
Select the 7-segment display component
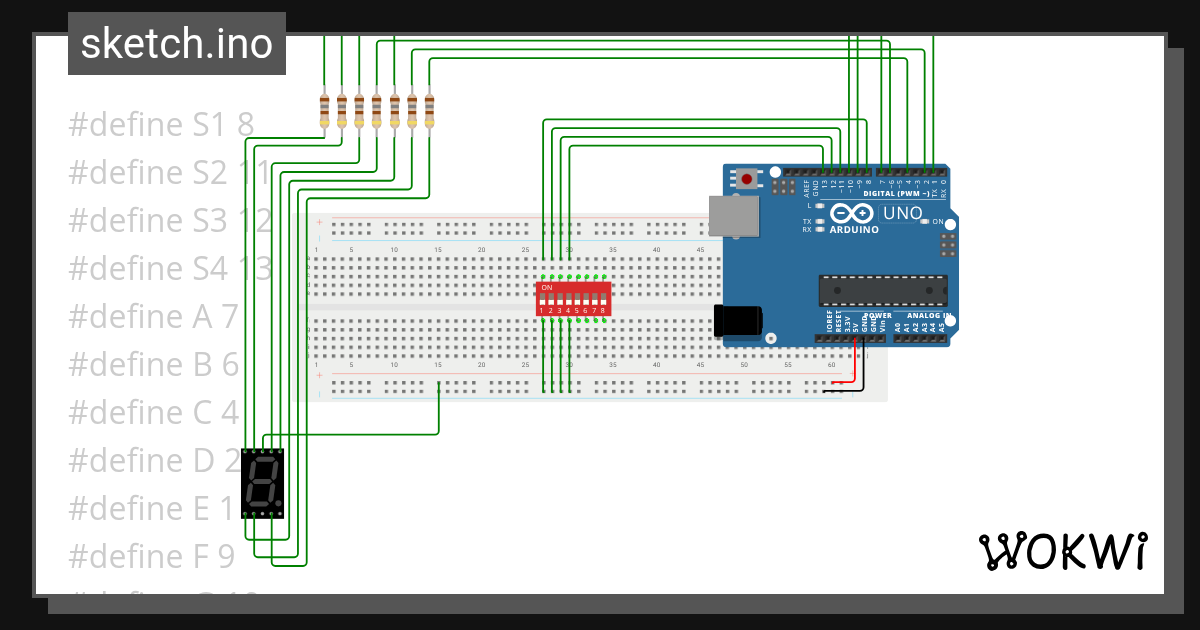point(262,483)
